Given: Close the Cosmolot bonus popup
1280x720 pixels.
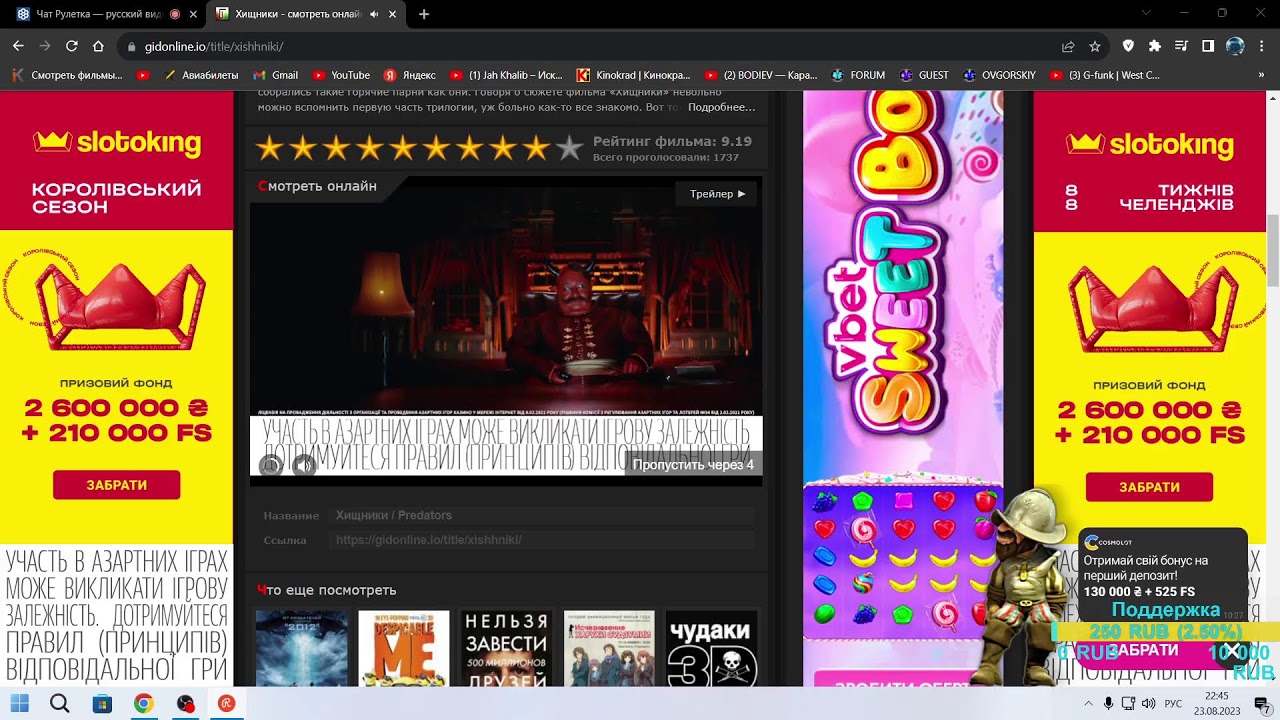Looking at the screenshot, I should (x=1232, y=651).
